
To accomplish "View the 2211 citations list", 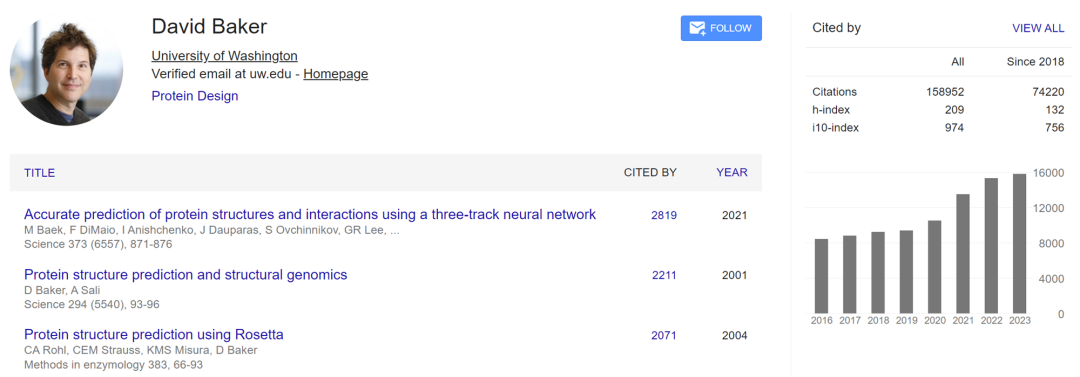I will click(664, 276).
